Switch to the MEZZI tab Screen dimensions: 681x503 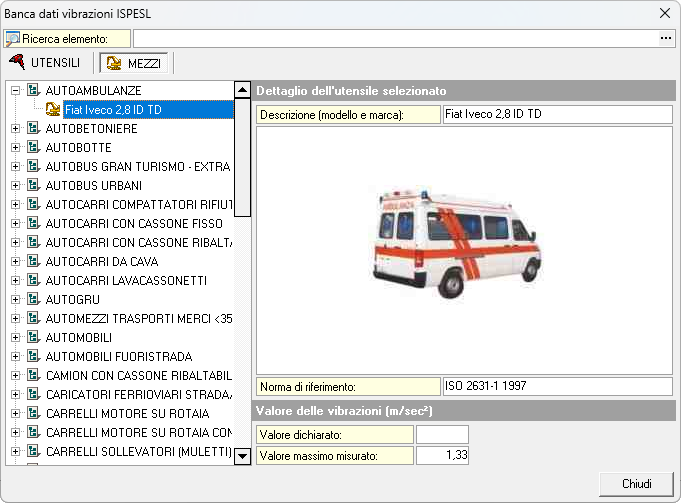point(133,63)
